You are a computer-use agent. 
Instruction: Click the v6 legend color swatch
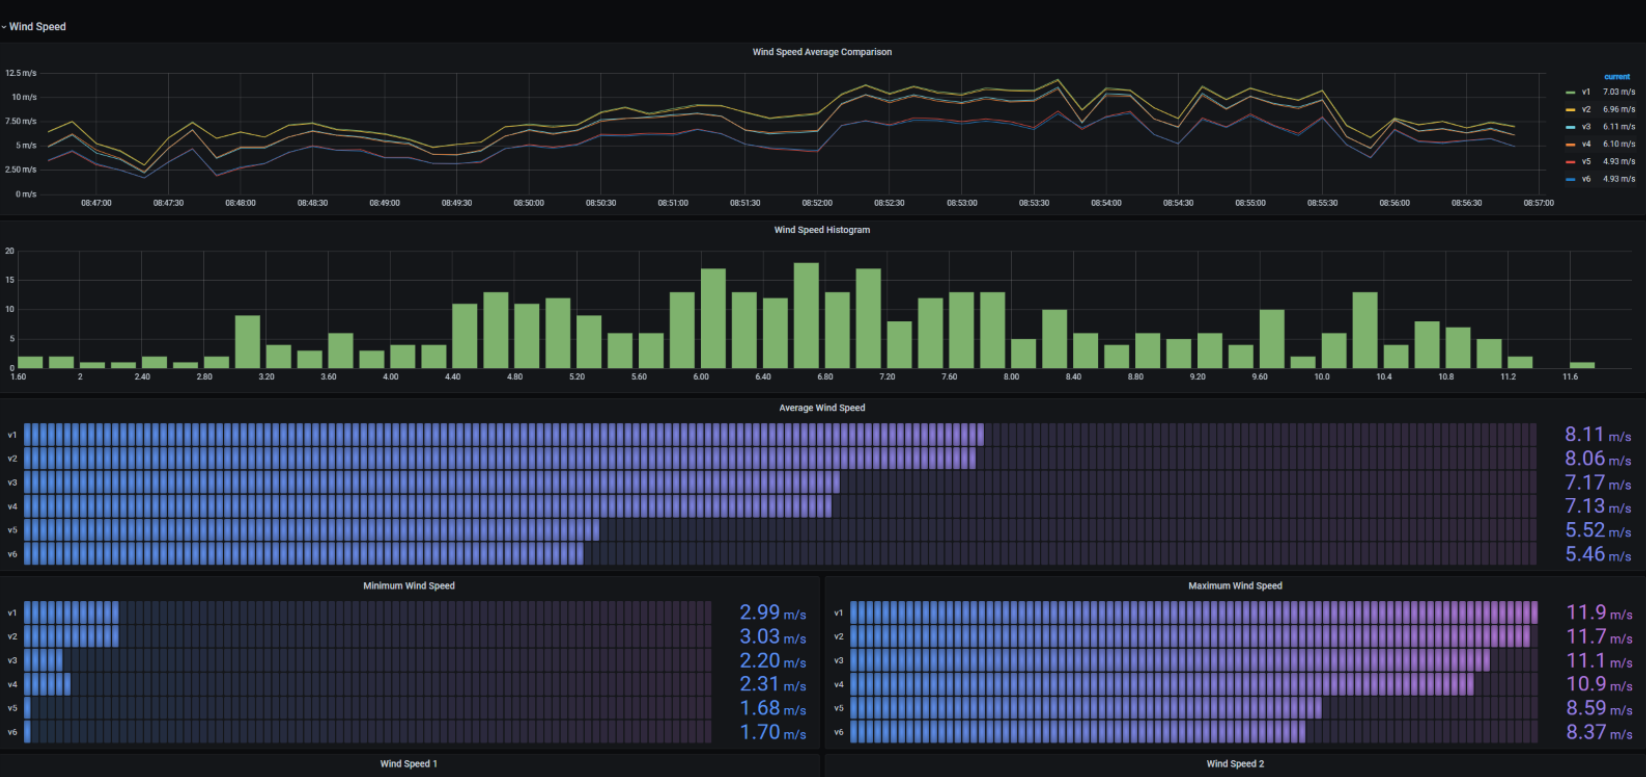(1571, 179)
